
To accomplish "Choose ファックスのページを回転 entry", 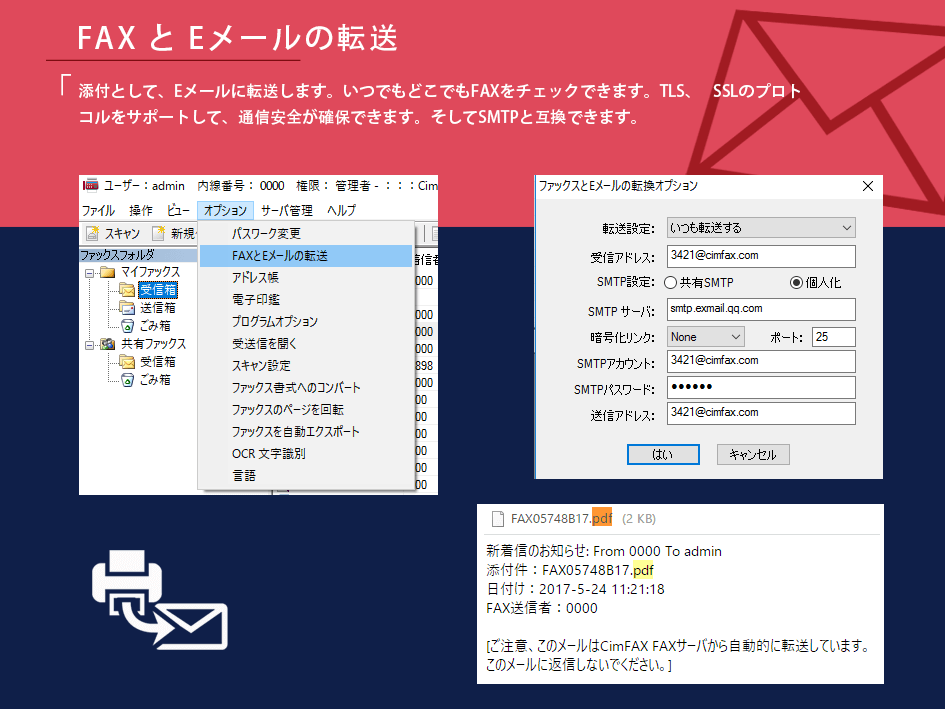I will [x=306, y=410].
